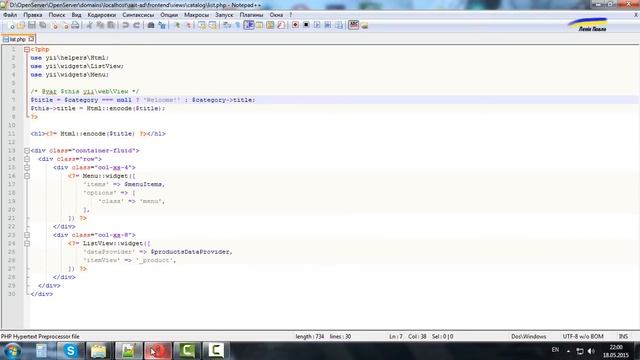Open the Function List toolbar icon
This screenshot has width=640, height=360.
281,25
